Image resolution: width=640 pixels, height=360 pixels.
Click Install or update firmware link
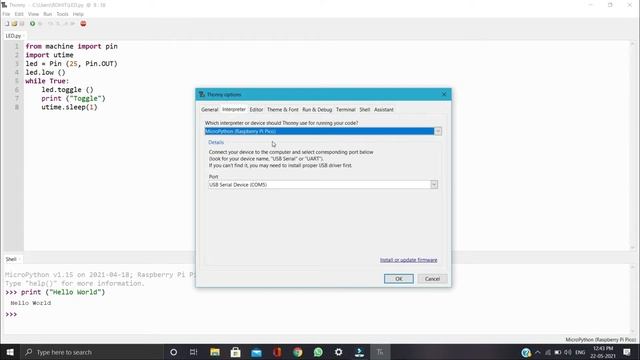point(409,260)
